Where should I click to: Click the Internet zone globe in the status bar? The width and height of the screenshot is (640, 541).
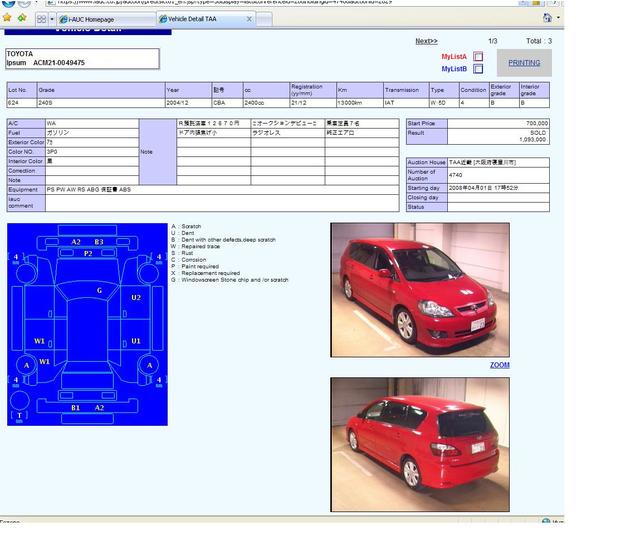pos(546,521)
